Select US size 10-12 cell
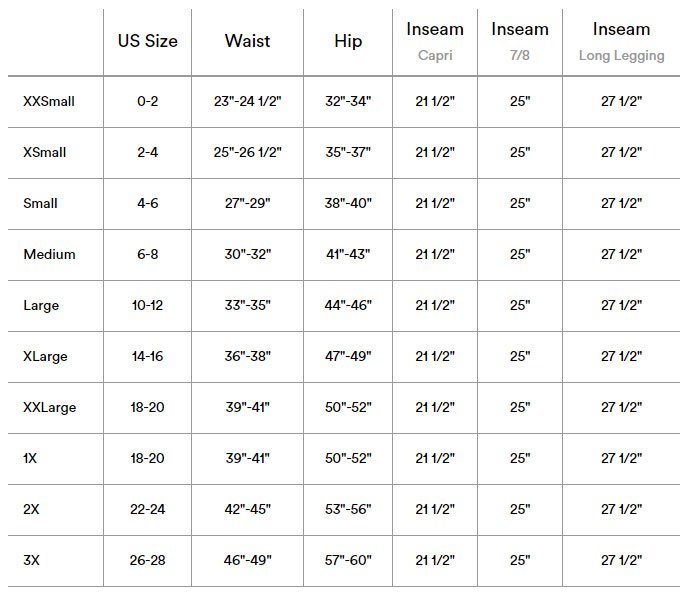Image resolution: width=689 pixels, height=595 pixels. 147,305
